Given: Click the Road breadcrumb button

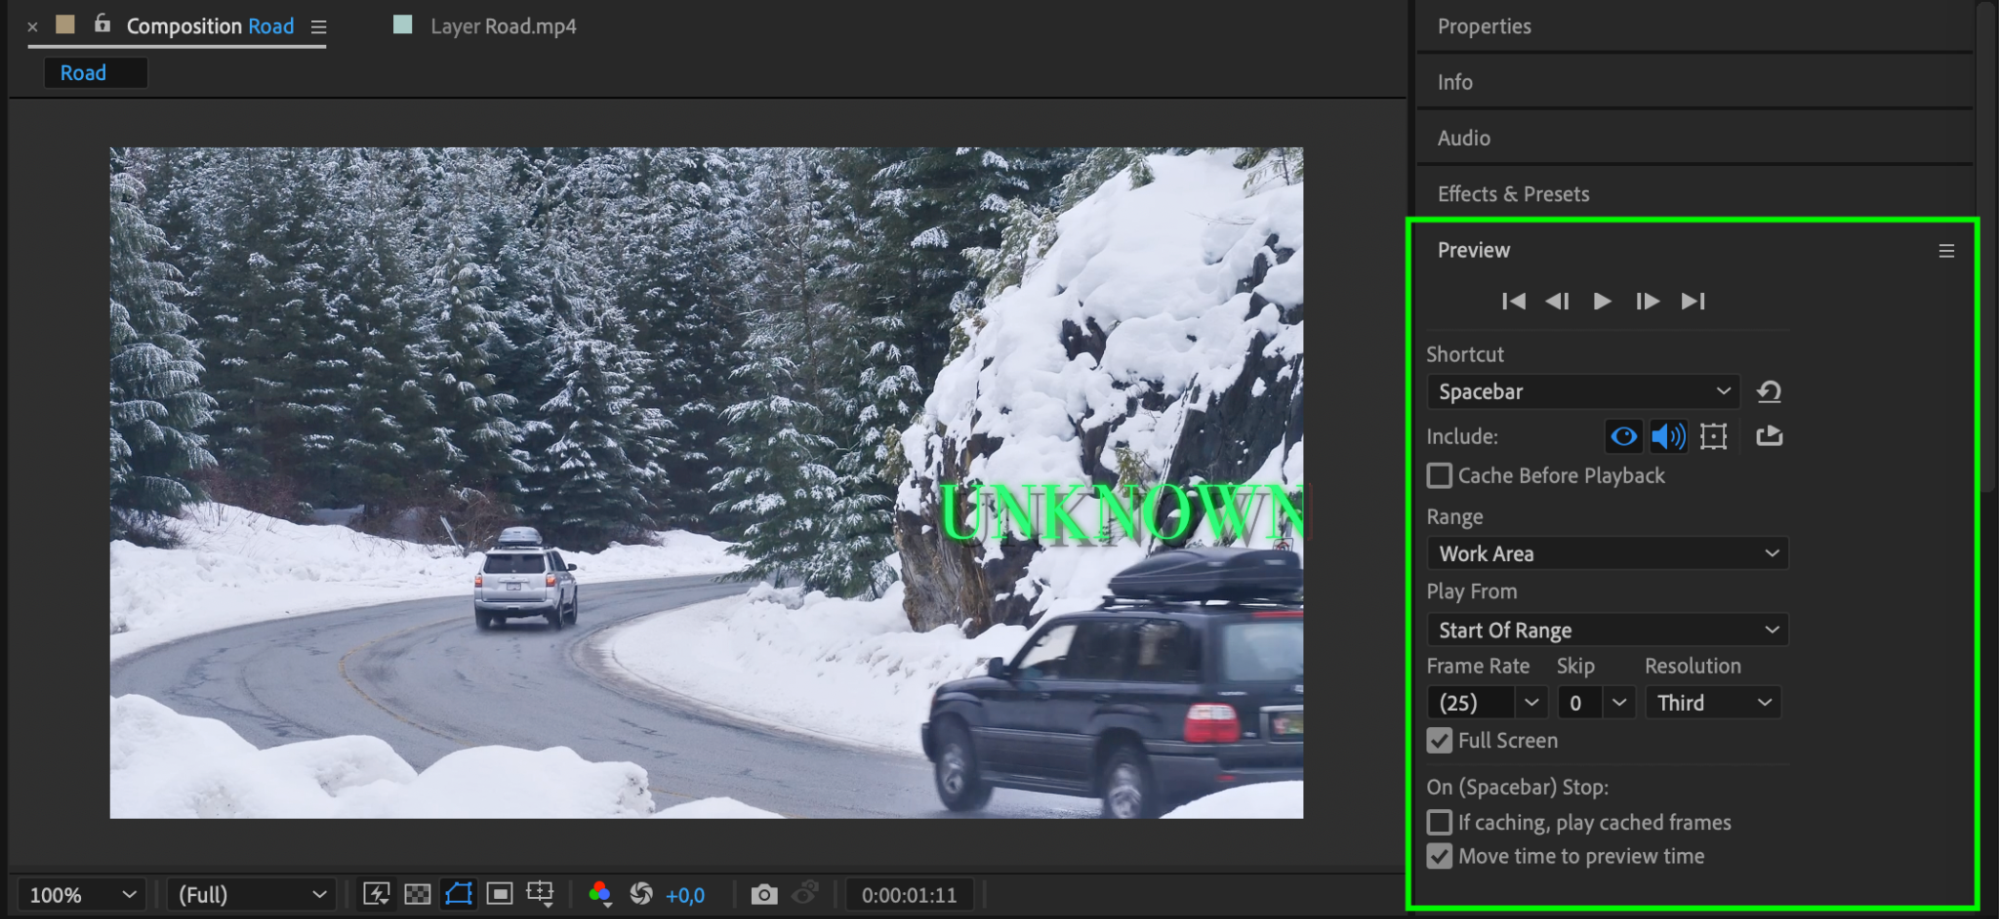Looking at the screenshot, I should 95,73.
